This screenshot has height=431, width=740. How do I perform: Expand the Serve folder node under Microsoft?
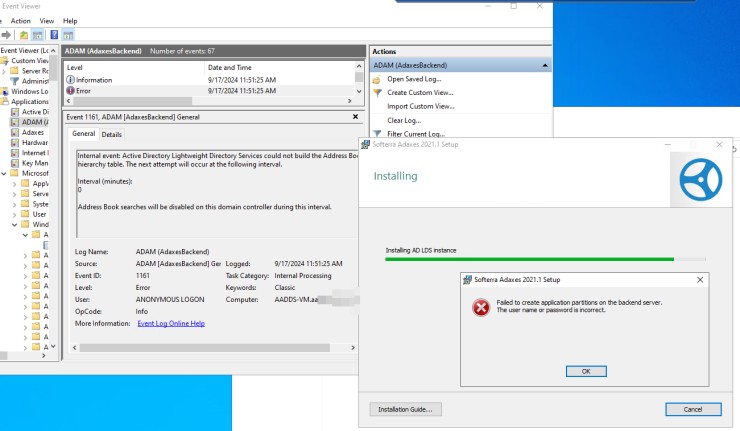[x=15, y=194]
